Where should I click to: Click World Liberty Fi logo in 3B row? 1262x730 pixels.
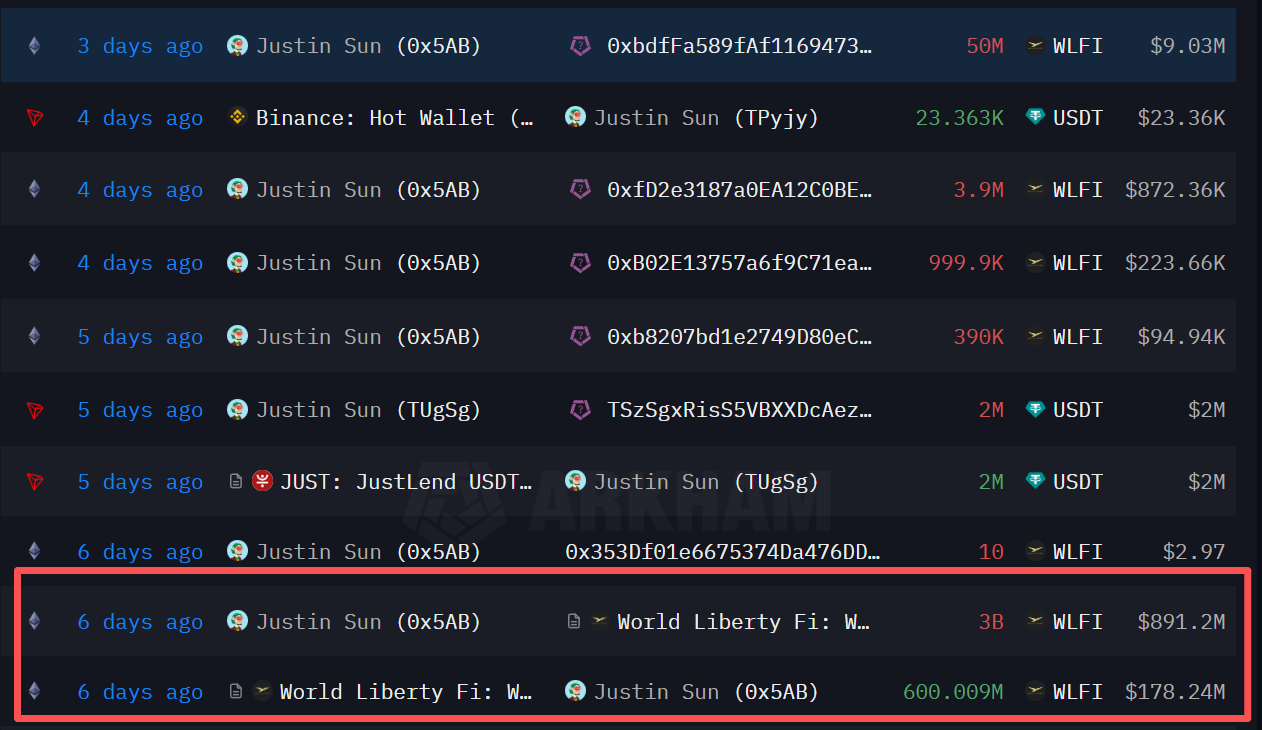[x=600, y=621]
